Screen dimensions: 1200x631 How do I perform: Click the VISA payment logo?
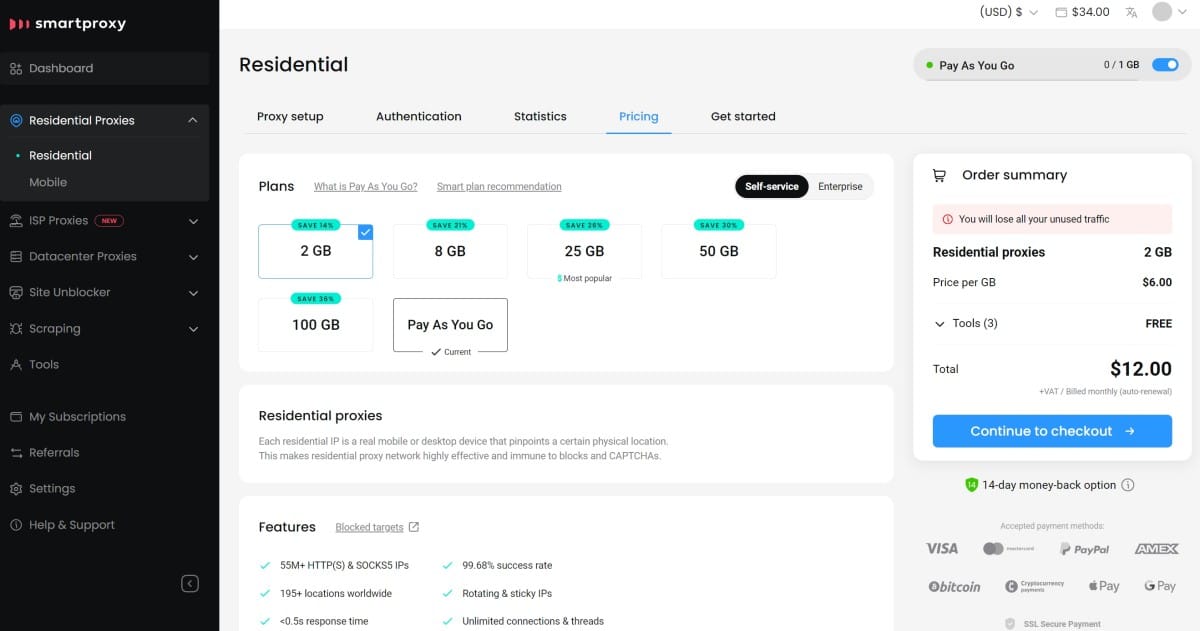pyautogui.click(x=941, y=548)
